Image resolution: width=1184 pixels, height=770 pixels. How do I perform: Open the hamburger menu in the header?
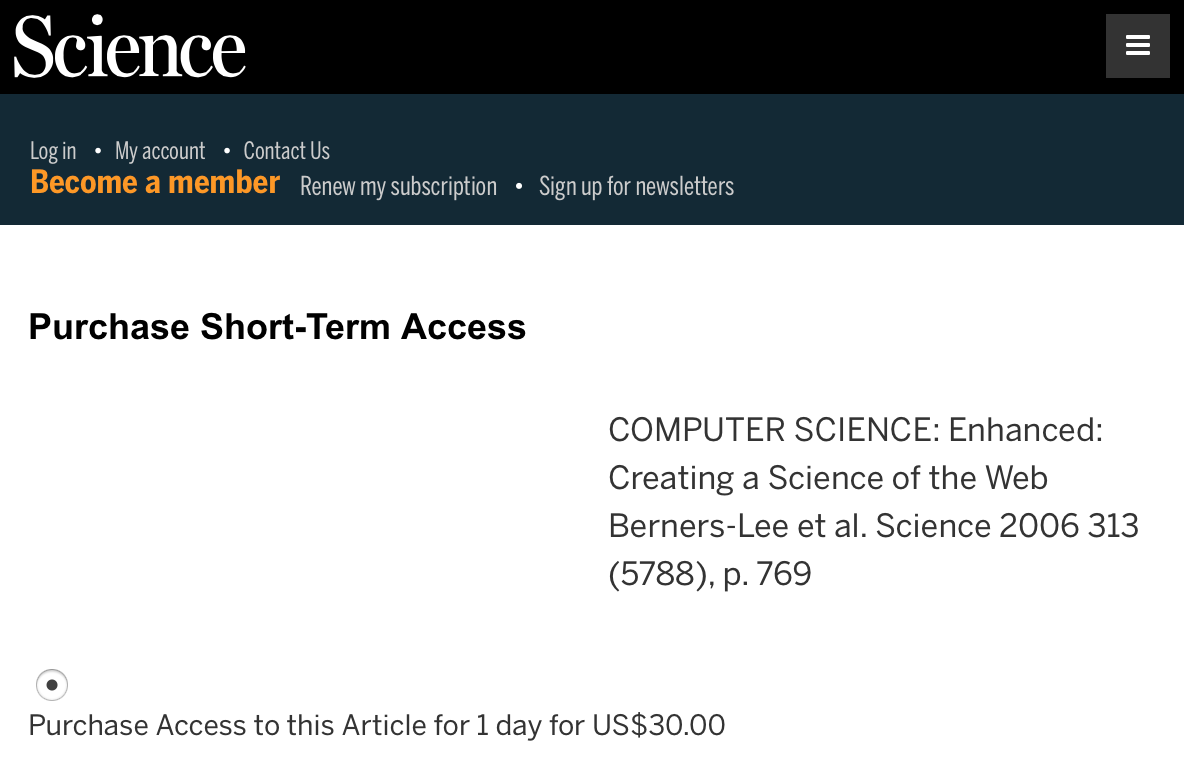pyautogui.click(x=1137, y=46)
